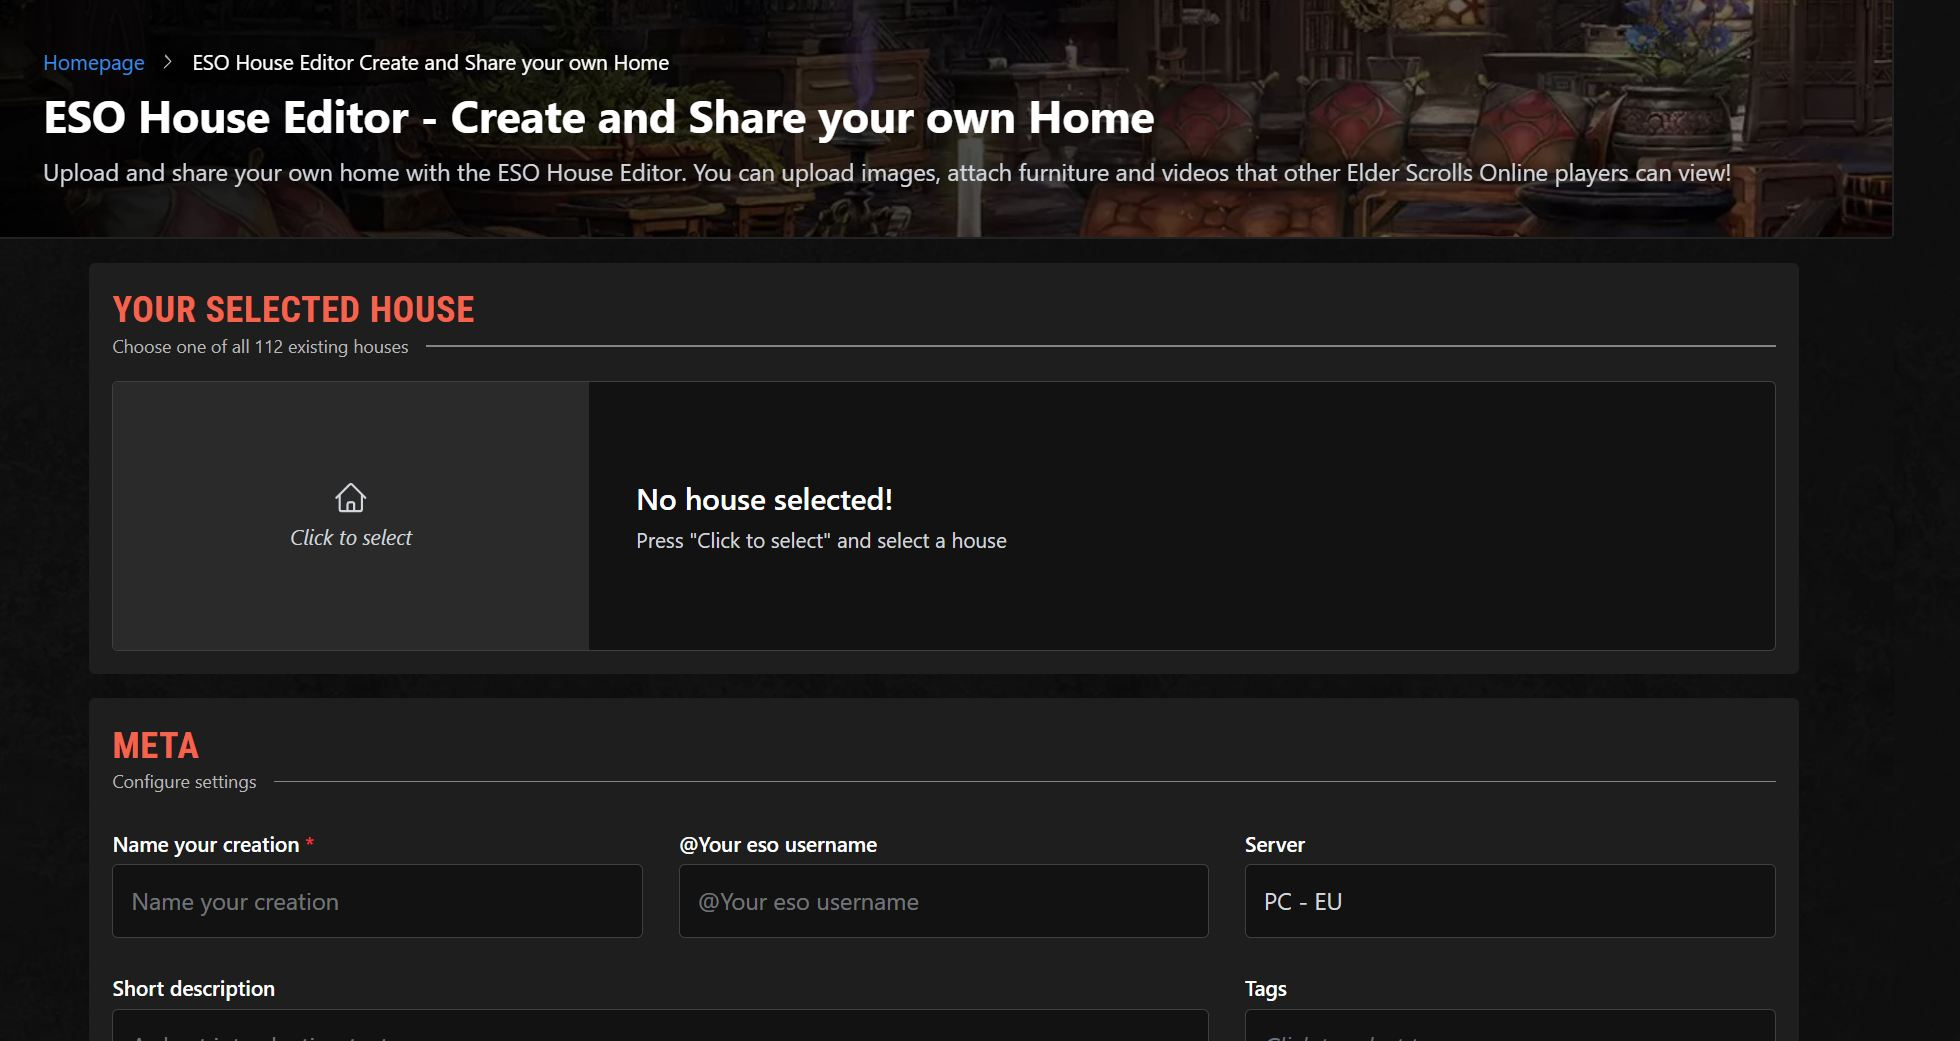
Task: Click the "Name your creation" field label
Action: (206, 845)
